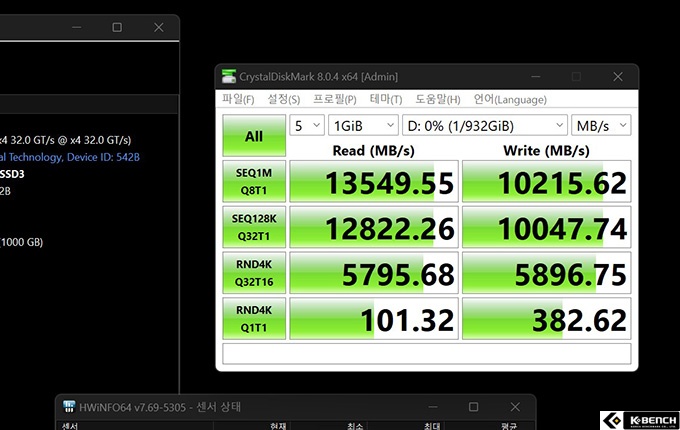Viewport: 680px width, 430px height.
Task: Click the RND4K Q1T1 read result 101.32
Action: [374, 319]
